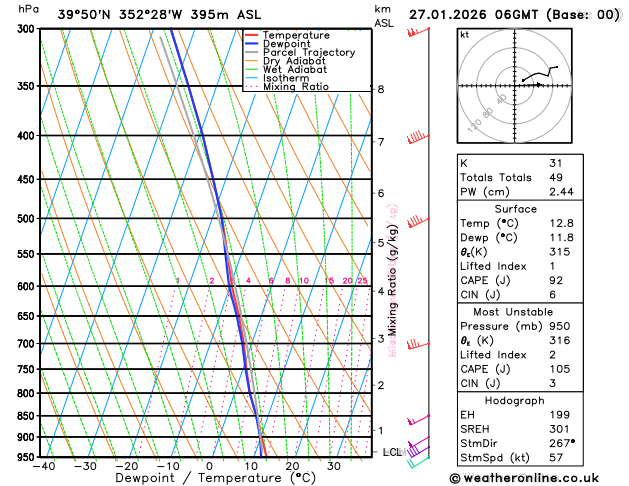This screenshot has height=486, width=629.
Task: Click the red Temperature legend line swatch
Action: pyautogui.click(x=252, y=35)
